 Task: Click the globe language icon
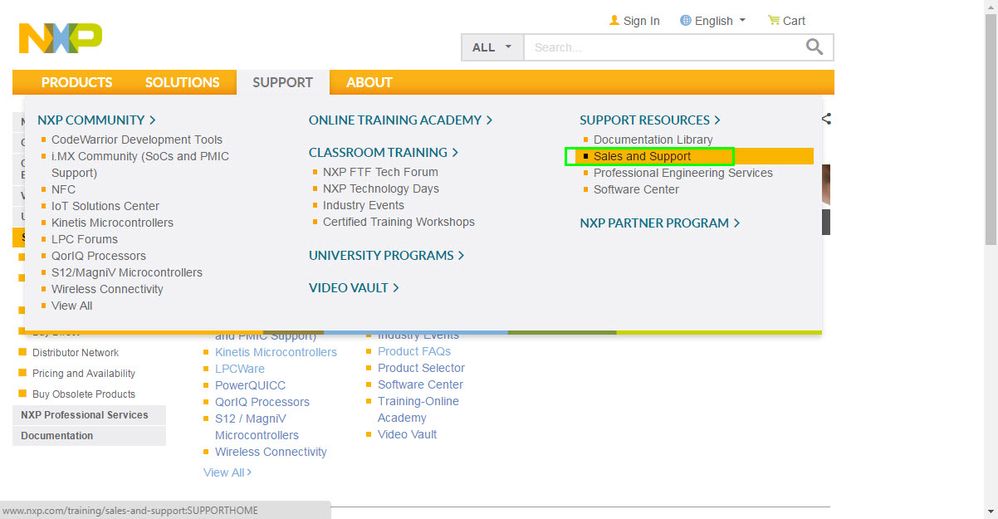pos(685,20)
